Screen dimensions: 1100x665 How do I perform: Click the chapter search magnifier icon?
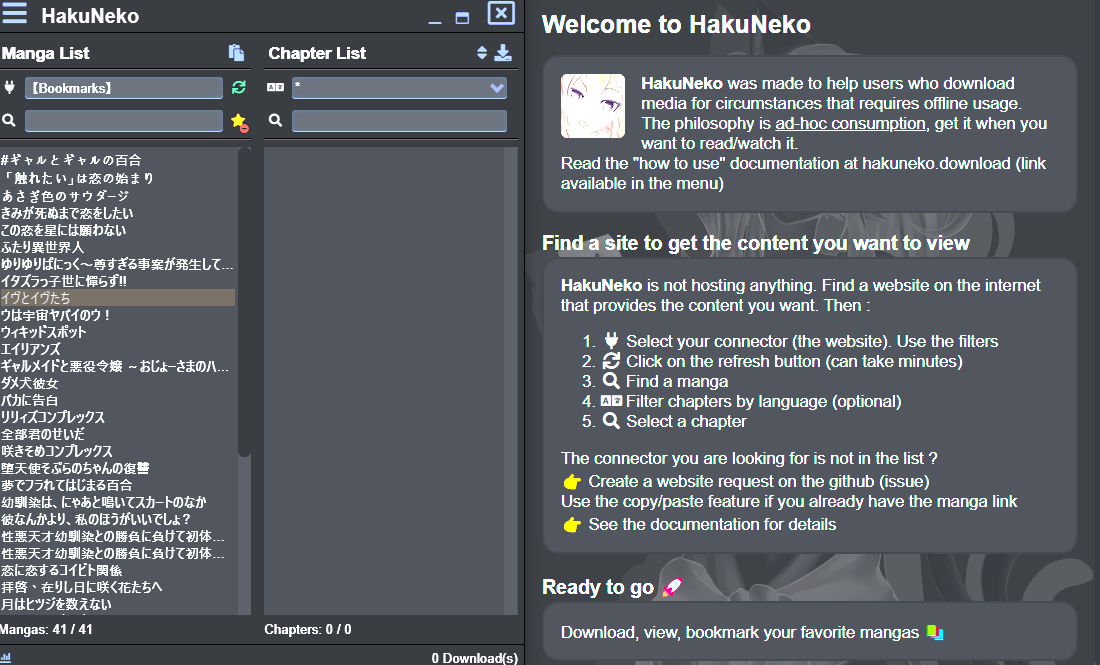pyautogui.click(x=276, y=121)
